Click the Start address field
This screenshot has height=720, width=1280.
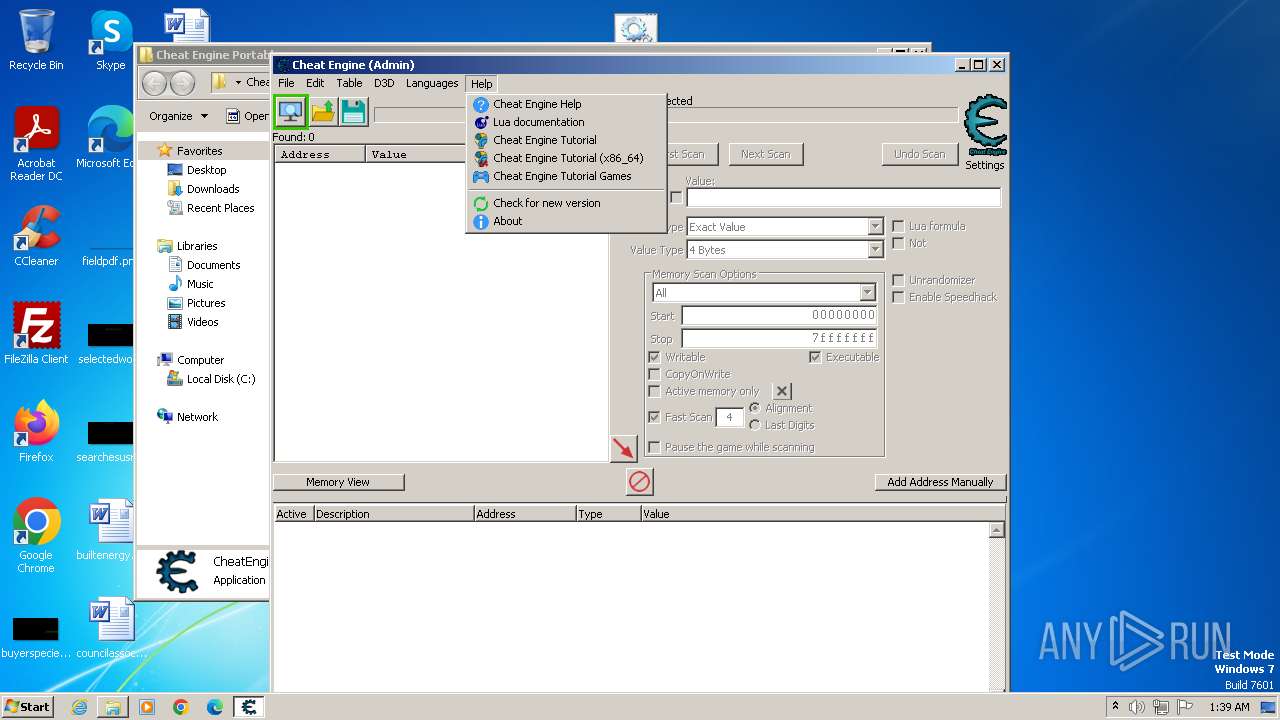[x=779, y=316]
